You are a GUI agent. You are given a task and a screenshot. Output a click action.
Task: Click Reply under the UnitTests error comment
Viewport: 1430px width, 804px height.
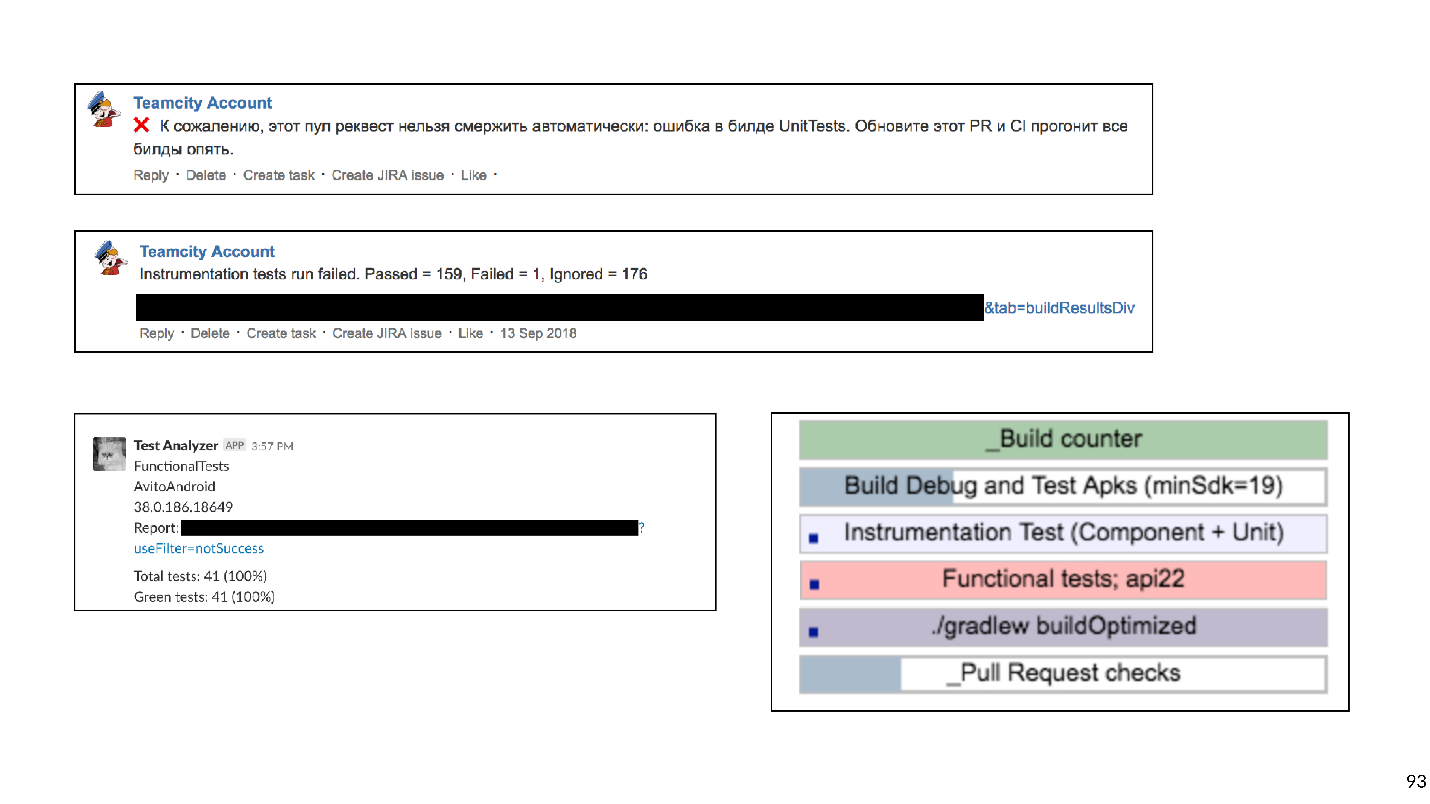(151, 175)
